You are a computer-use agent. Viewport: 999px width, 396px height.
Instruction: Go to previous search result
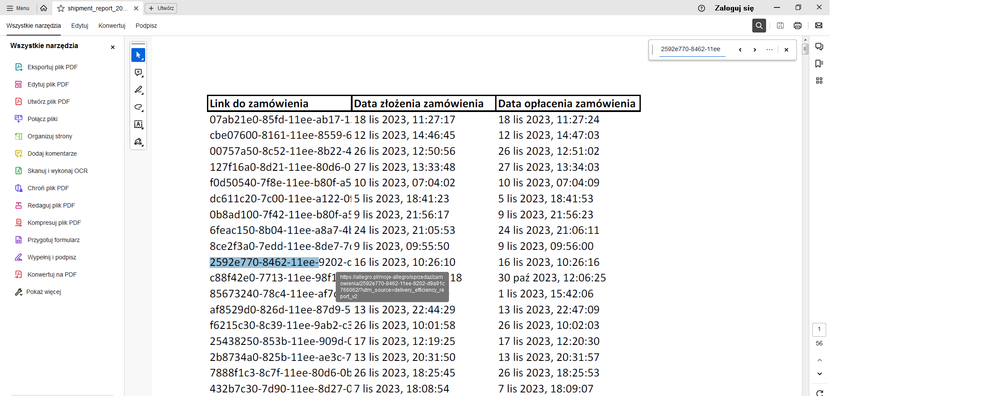[740, 50]
